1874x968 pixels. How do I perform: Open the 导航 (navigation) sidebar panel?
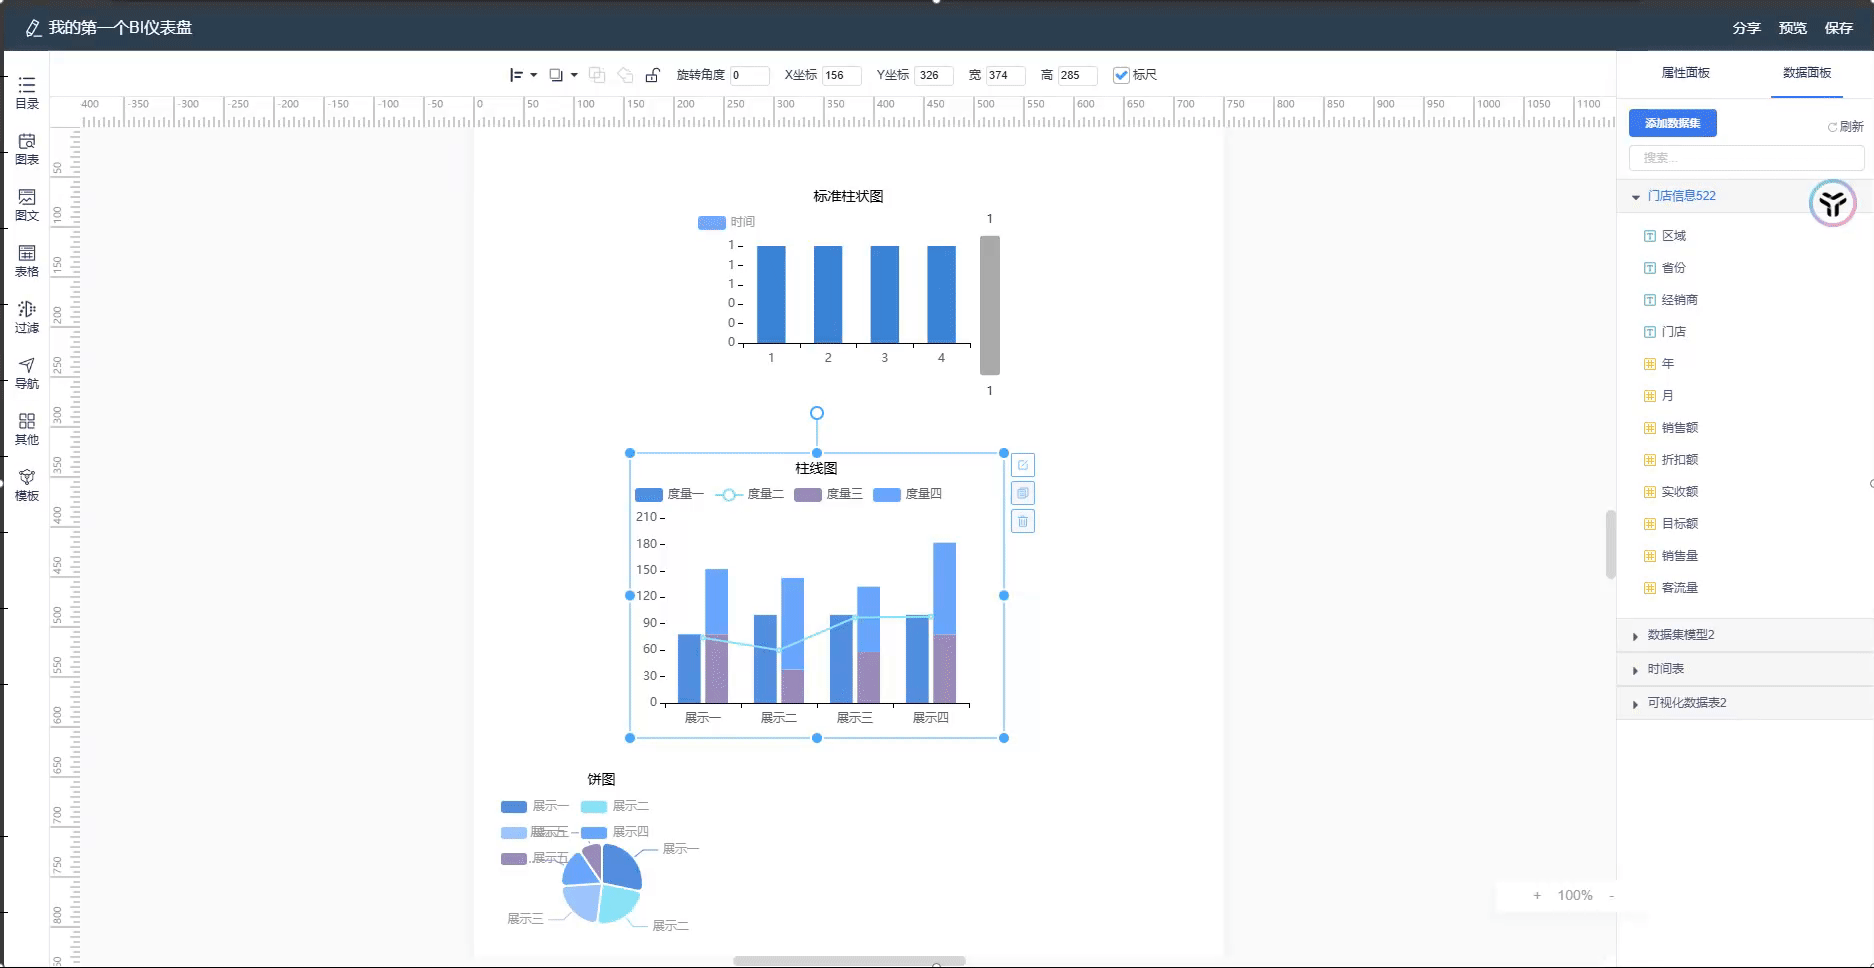coord(27,373)
